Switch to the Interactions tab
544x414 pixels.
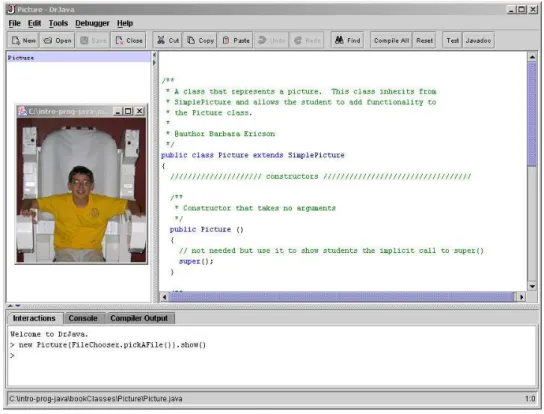click(34, 318)
